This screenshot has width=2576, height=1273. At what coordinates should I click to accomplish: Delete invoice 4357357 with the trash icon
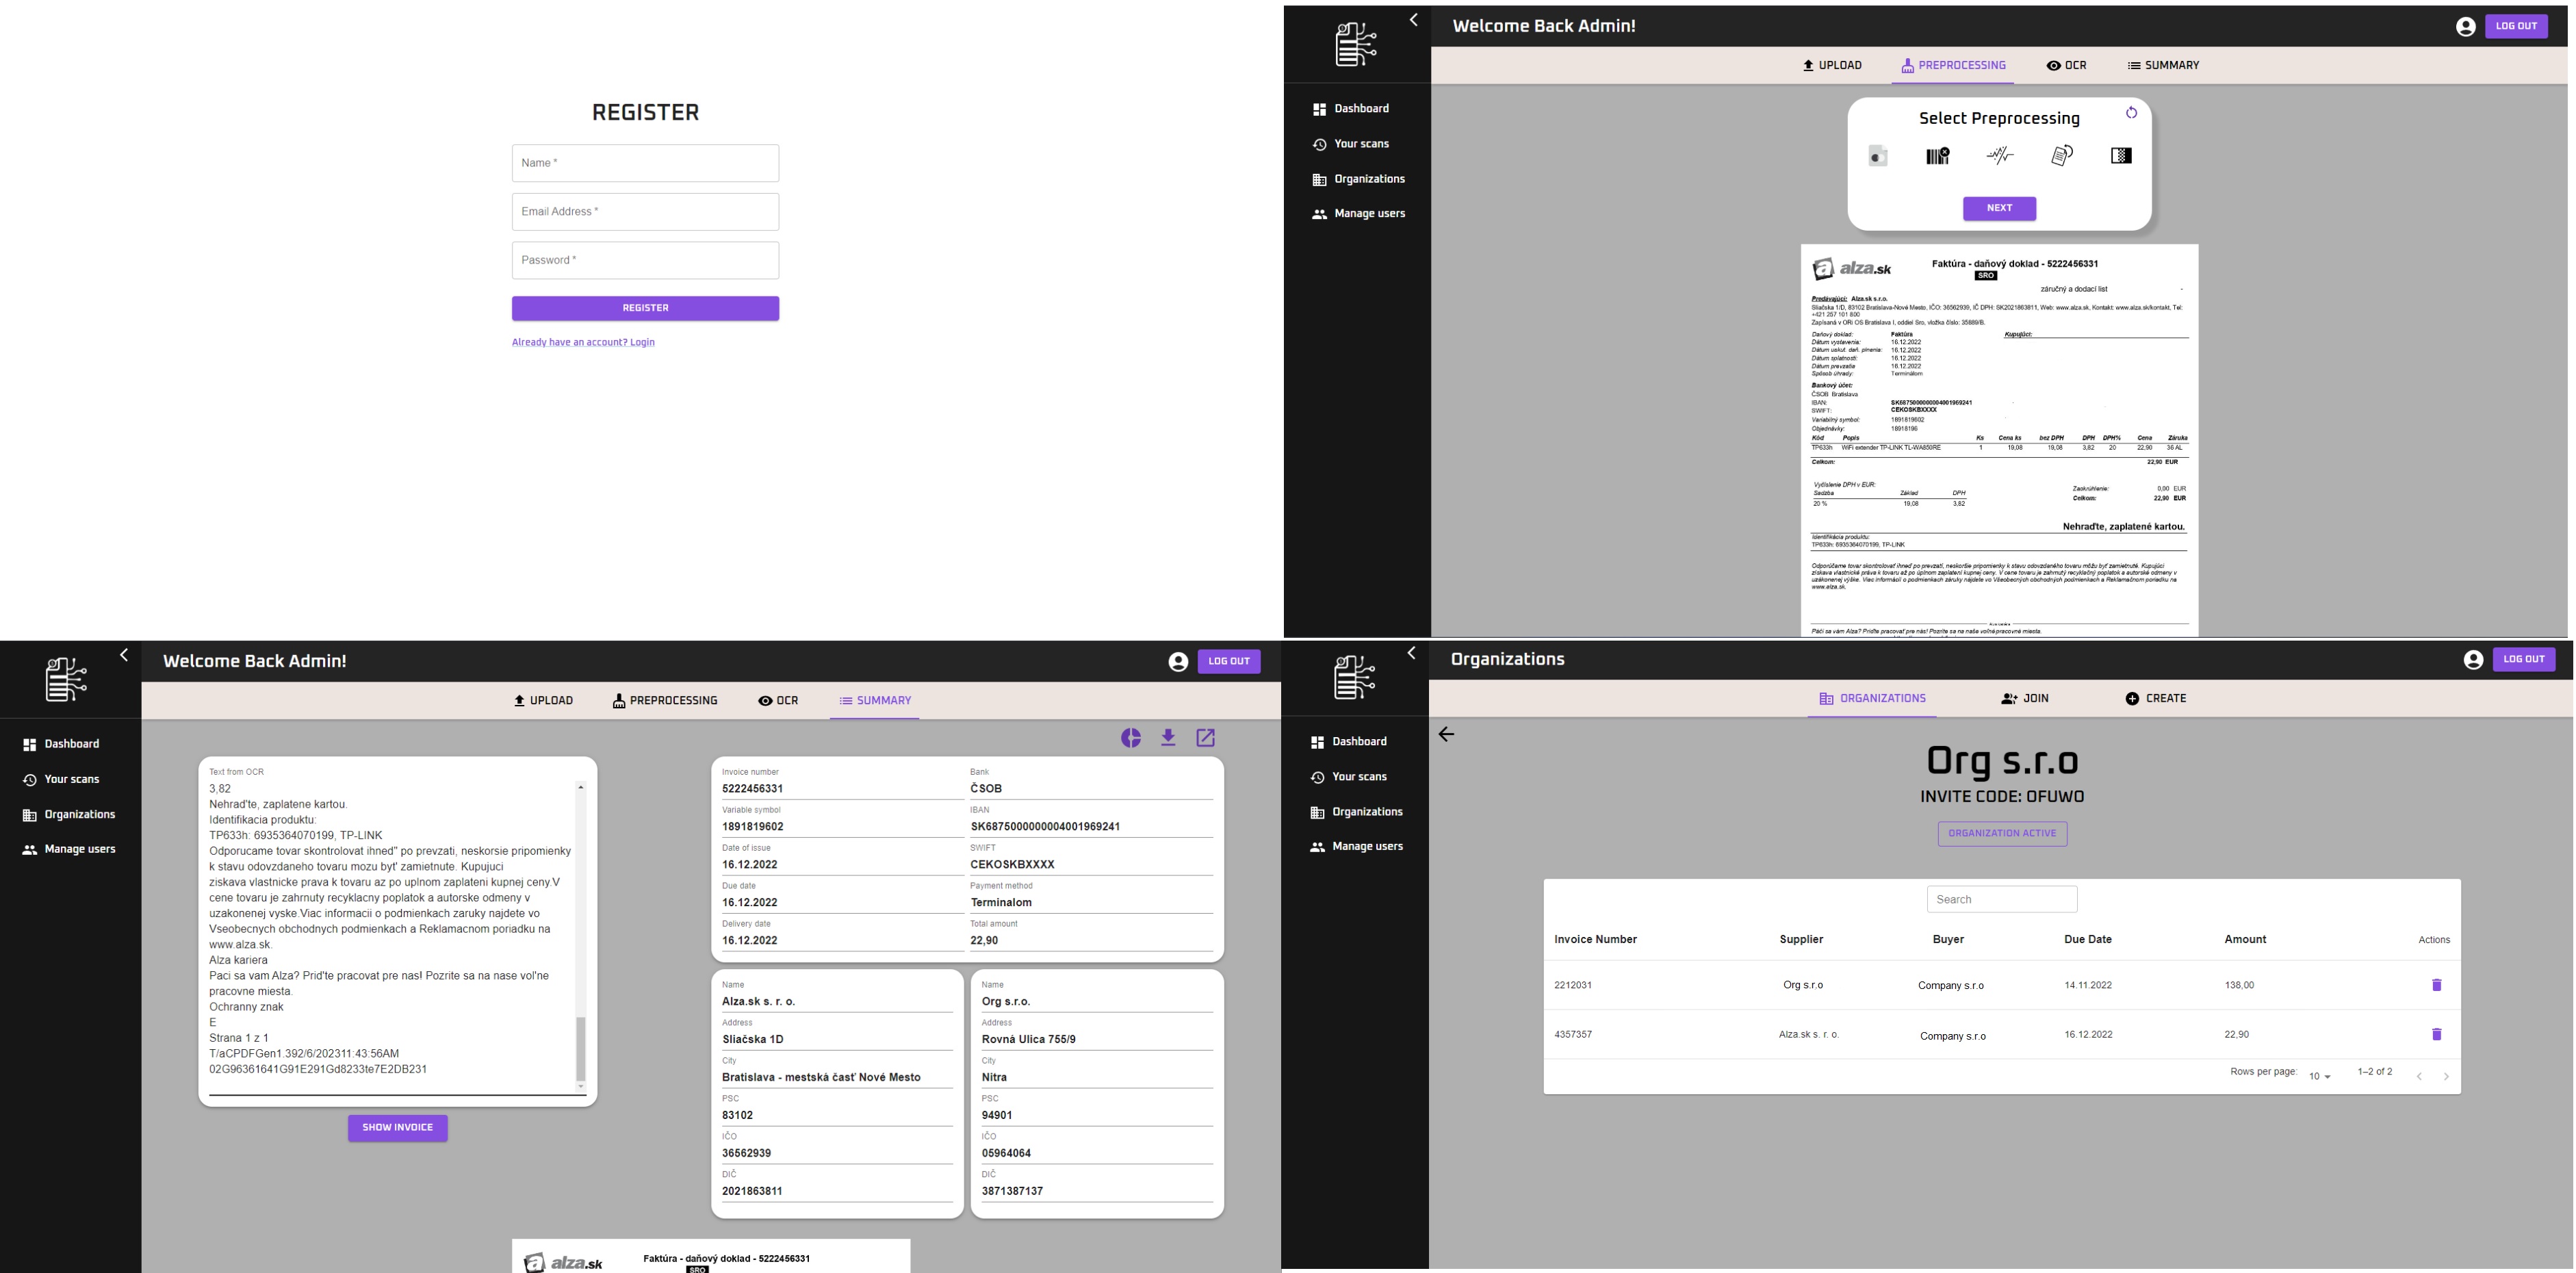pos(2436,1034)
